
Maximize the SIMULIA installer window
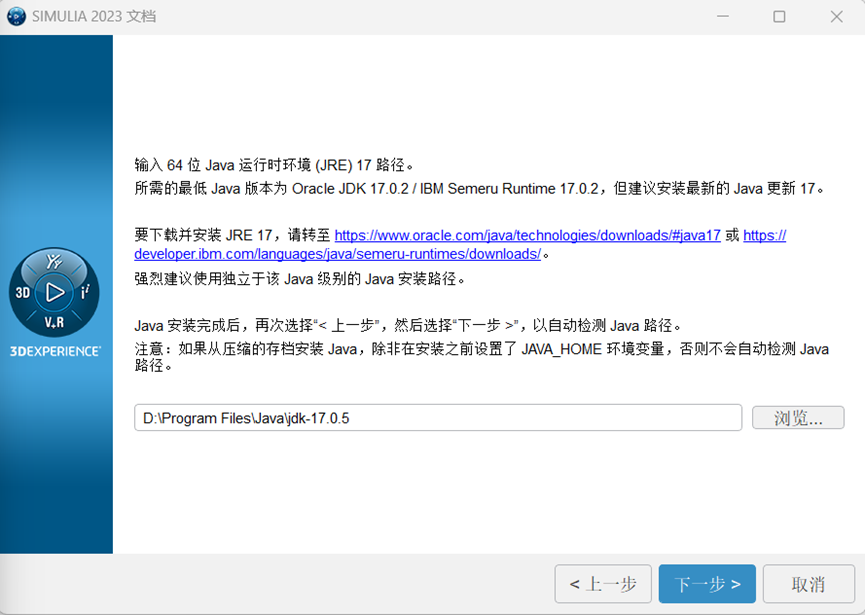[779, 17]
